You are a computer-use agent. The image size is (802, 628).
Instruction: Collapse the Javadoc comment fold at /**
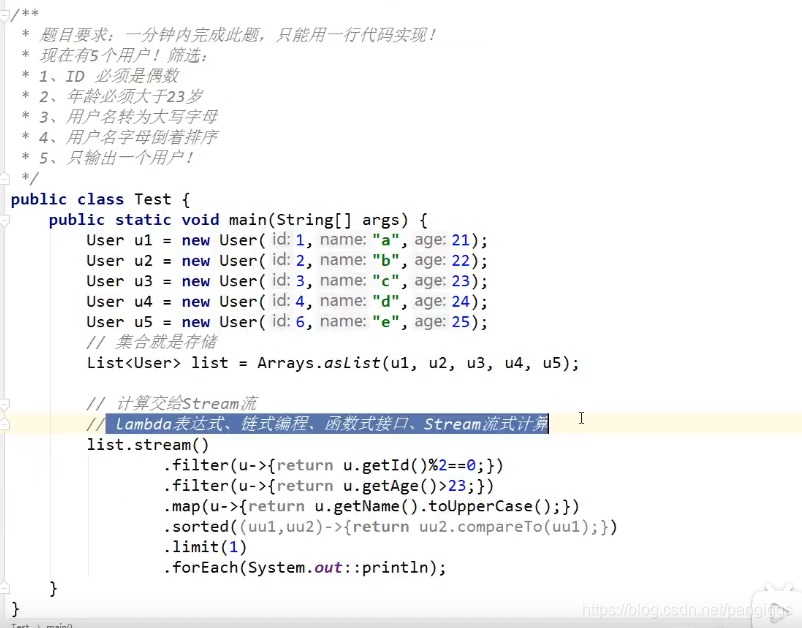(x=4, y=15)
